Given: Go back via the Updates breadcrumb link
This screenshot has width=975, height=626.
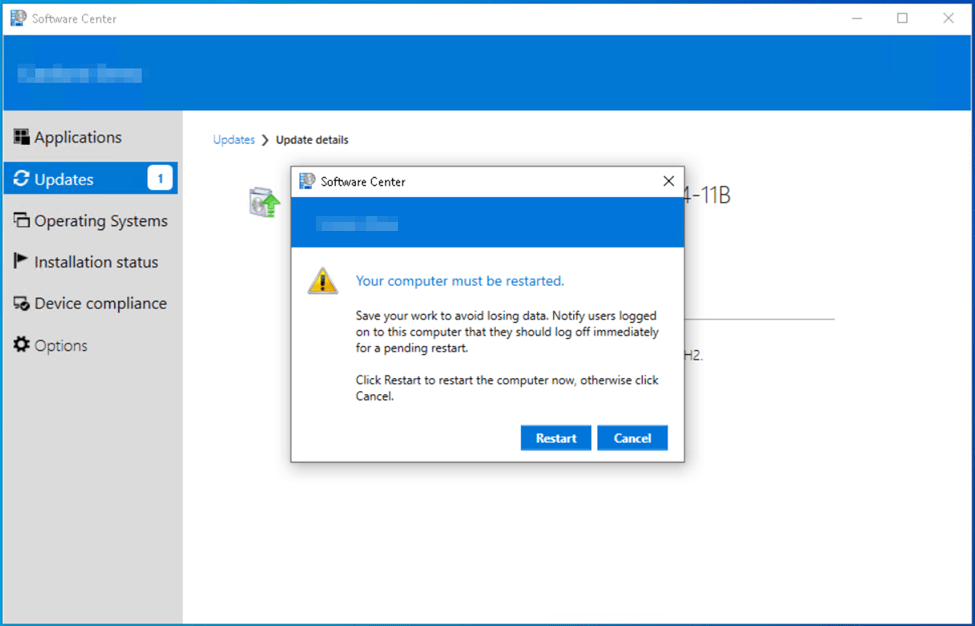Looking at the screenshot, I should [x=234, y=140].
